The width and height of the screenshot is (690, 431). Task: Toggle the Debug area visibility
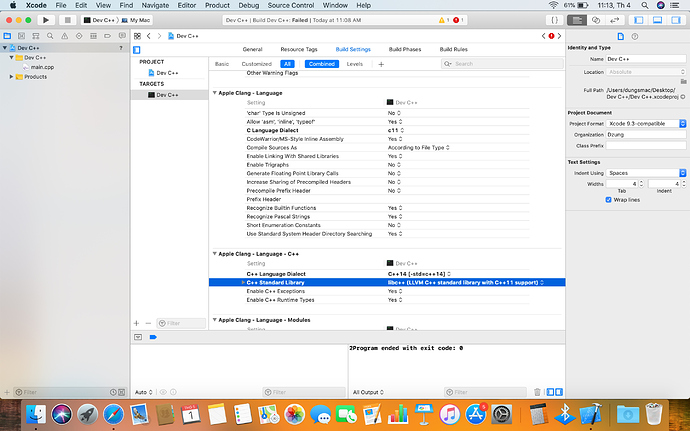[x=657, y=20]
